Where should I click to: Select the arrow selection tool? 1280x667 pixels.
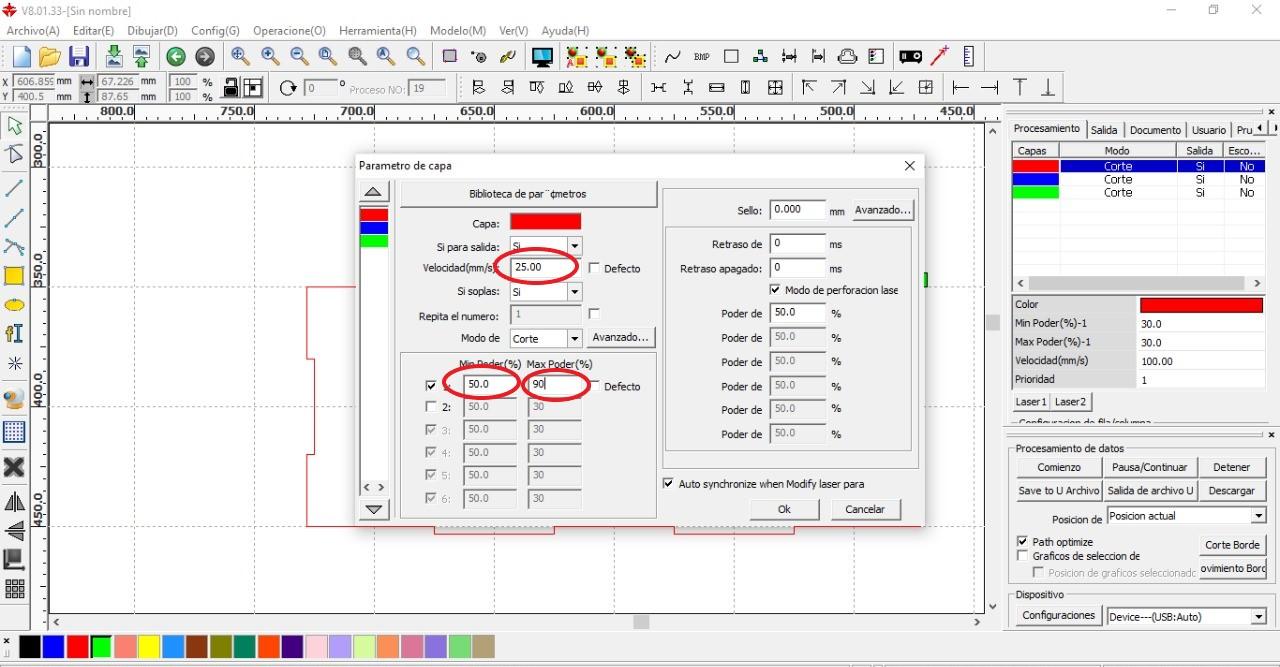14,126
